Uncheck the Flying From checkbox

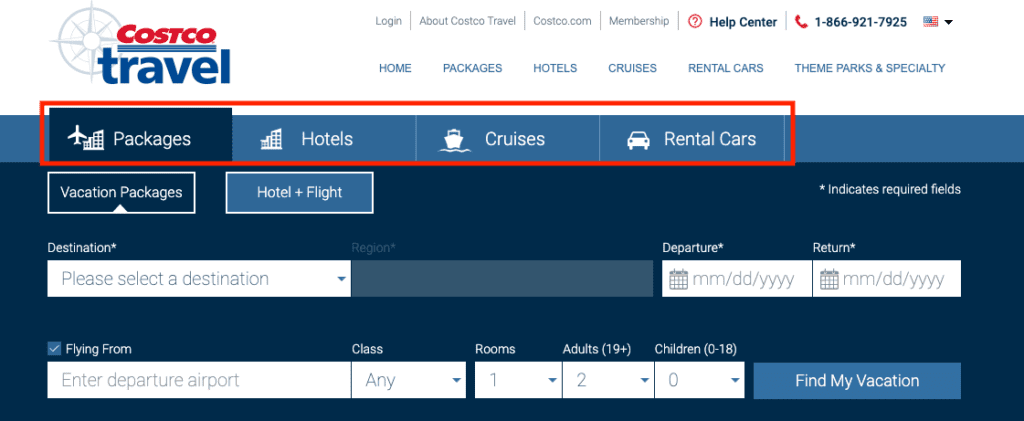tap(54, 349)
